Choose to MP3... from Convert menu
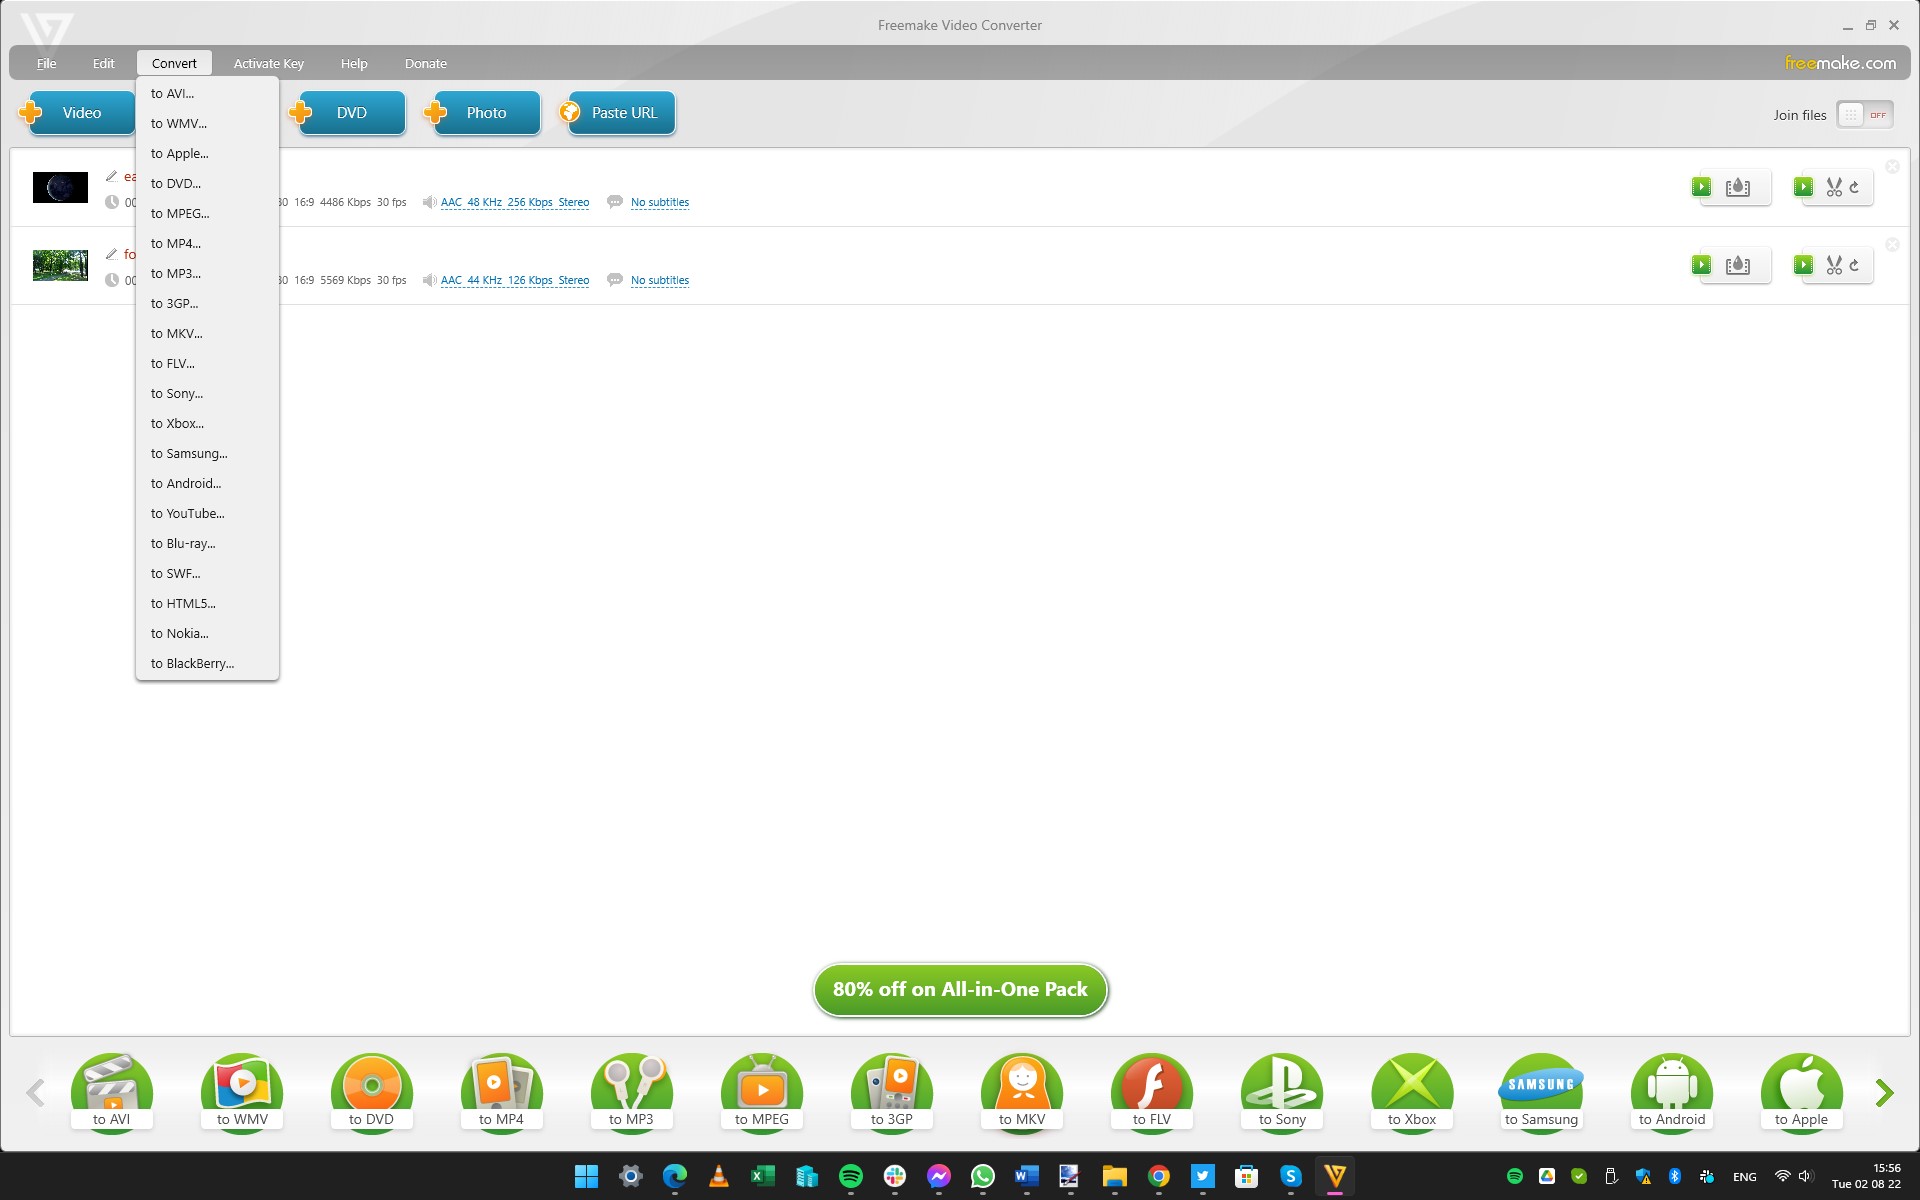Image resolution: width=1920 pixels, height=1200 pixels. [207, 274]
